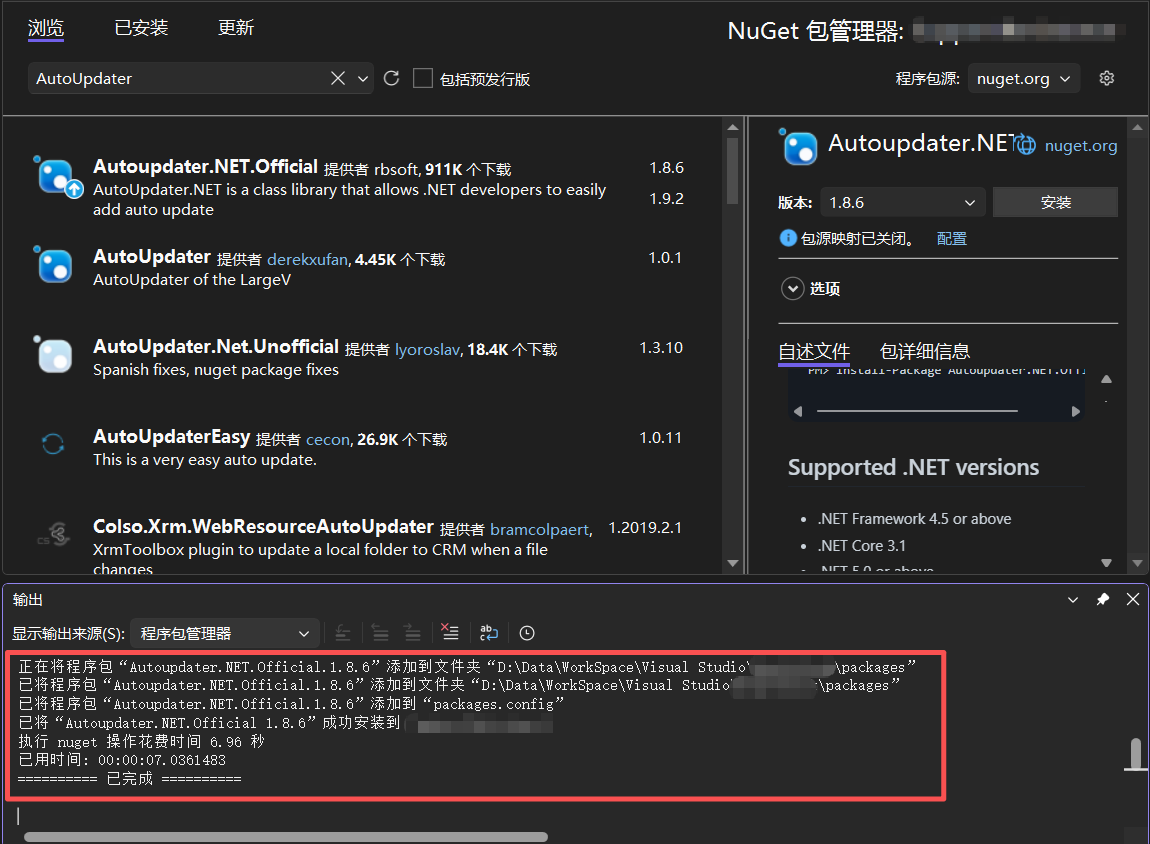Click '.NET Framework 4.5 or above' text
The image size is (1150, 844).
[914, 519]
